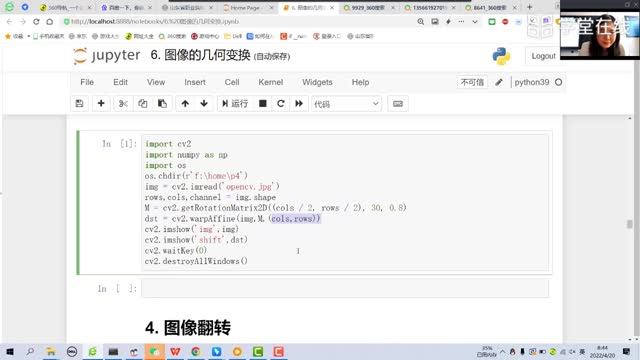640x360 pixels.
Task: Click the 运行 run button
Action: (235, 104)
